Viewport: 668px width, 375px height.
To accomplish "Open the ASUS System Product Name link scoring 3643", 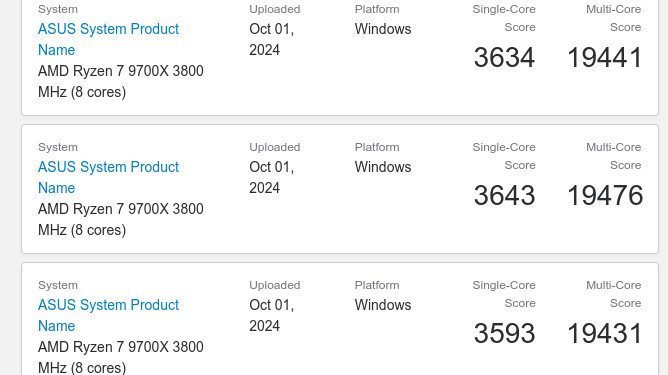I will [108, 177].
